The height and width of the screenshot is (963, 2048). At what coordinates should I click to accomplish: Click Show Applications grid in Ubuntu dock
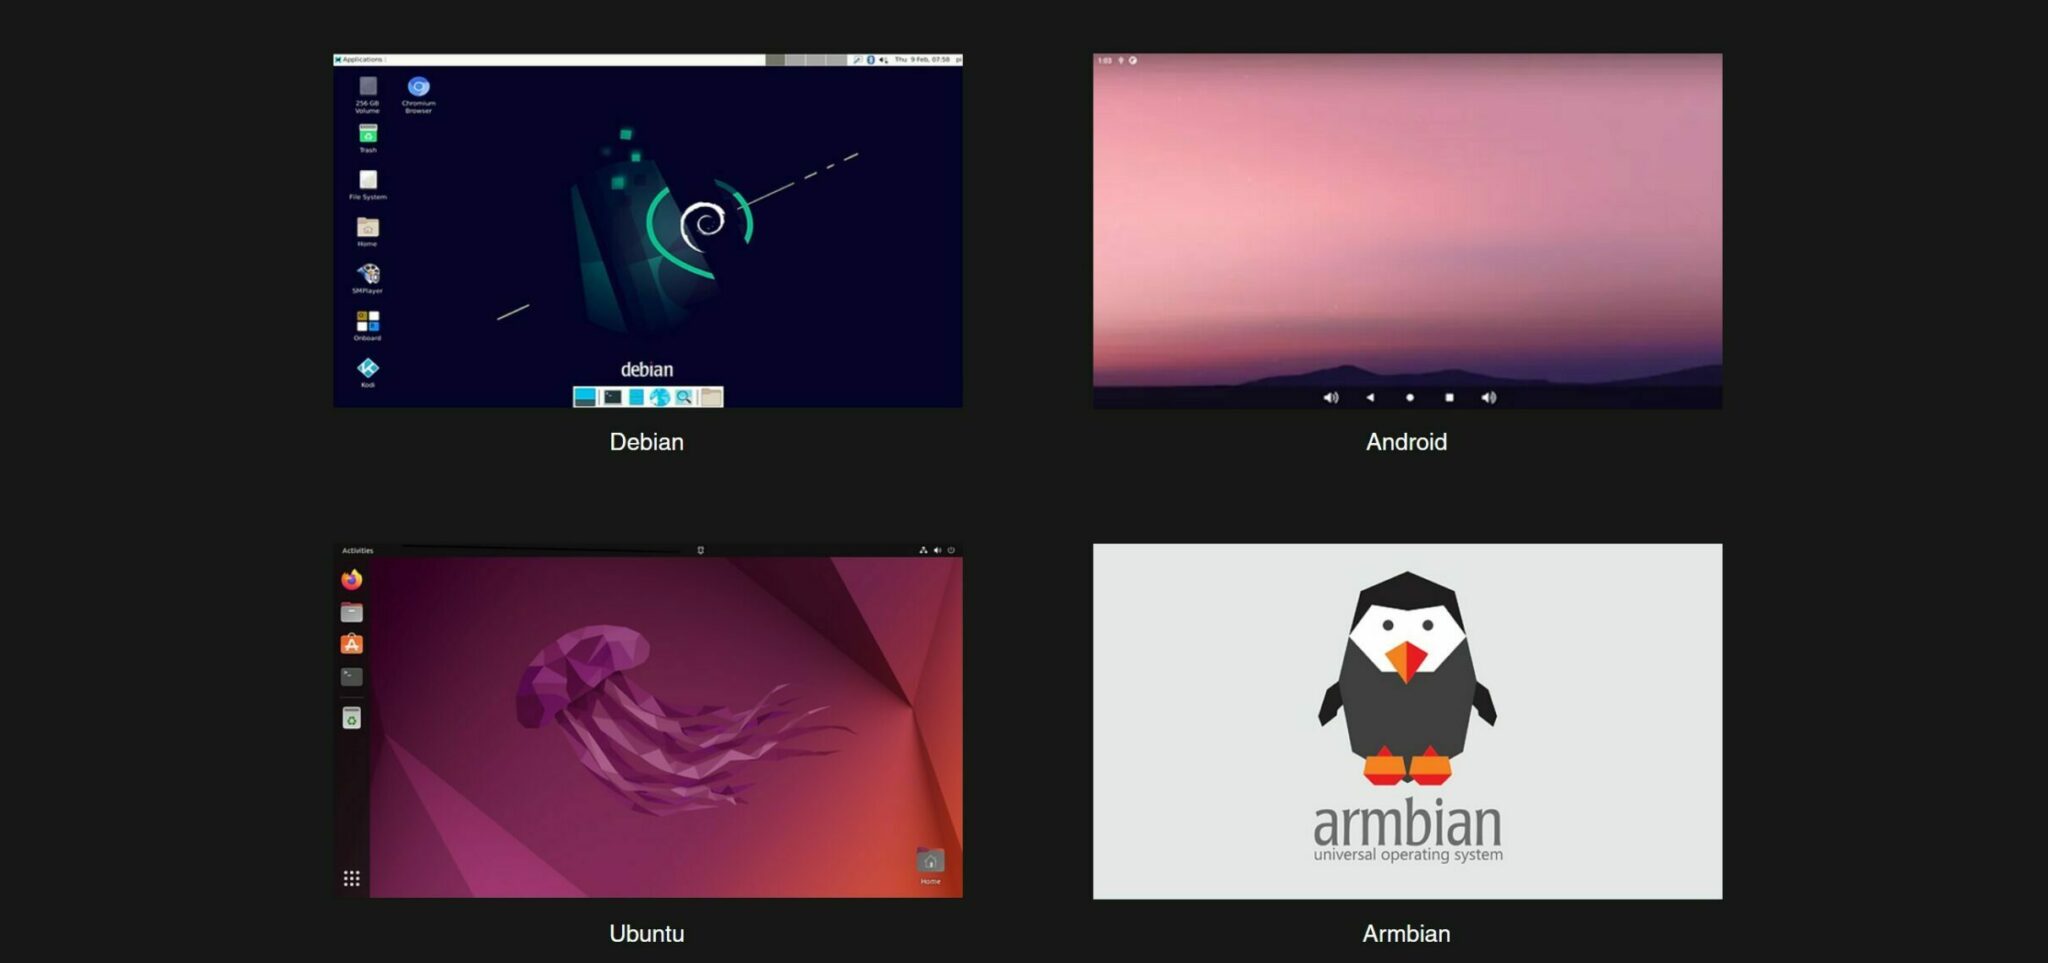point(351,878)
